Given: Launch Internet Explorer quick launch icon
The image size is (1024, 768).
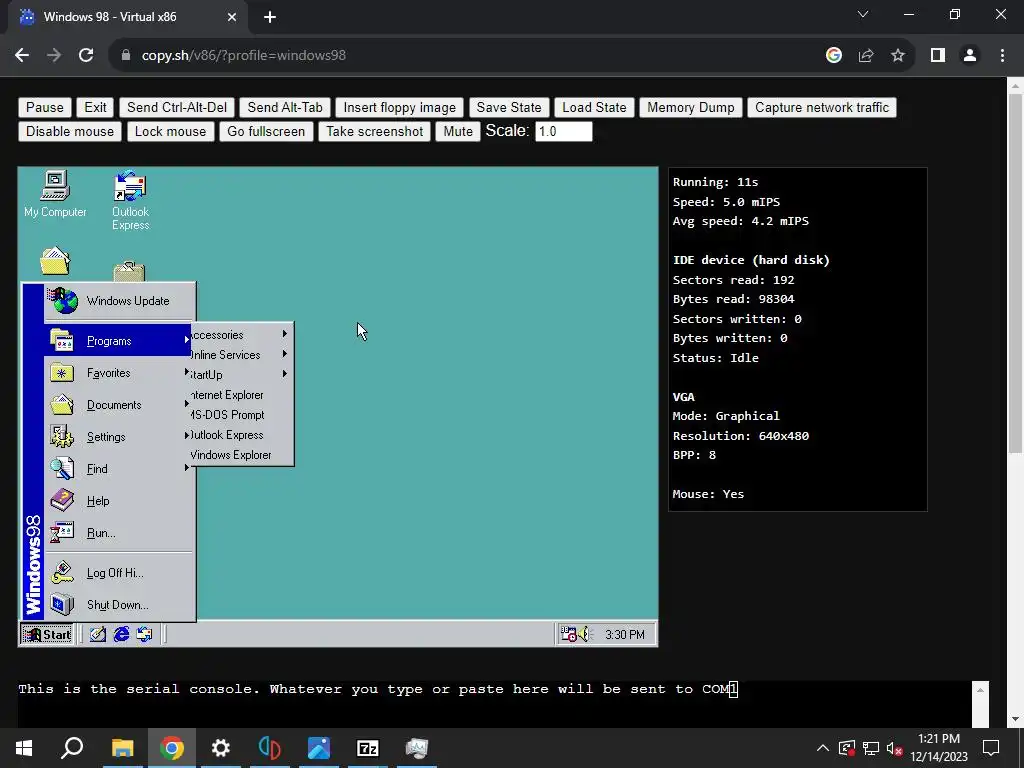Looking at the screenshot, I should (x=121, y=634).
